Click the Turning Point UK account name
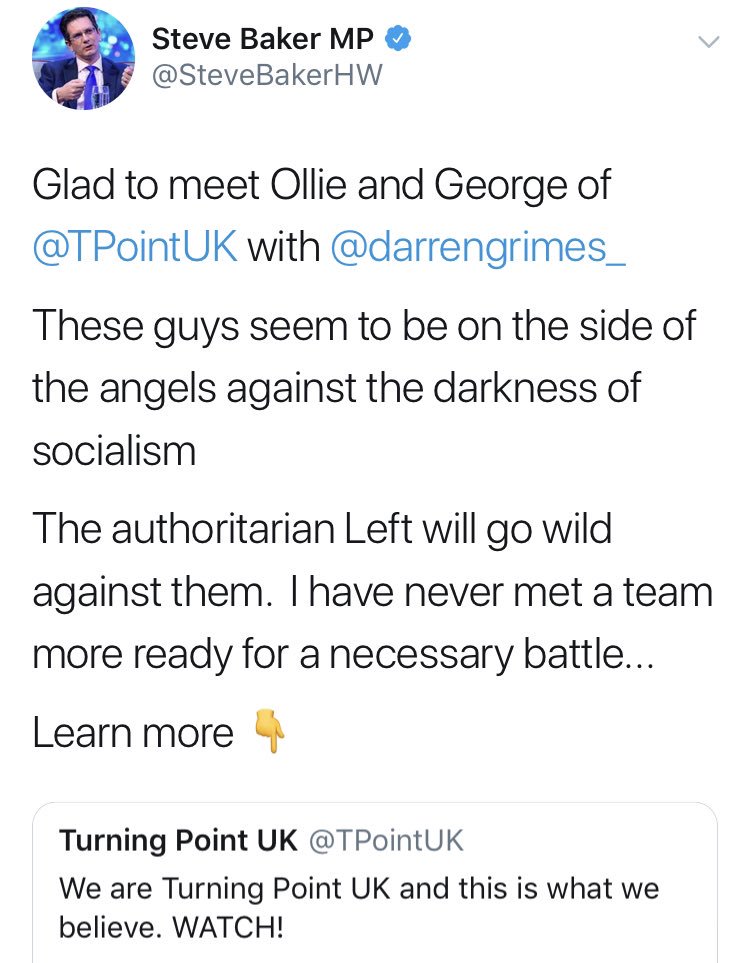This screenshot has width=750, height=963. (178, 840)
